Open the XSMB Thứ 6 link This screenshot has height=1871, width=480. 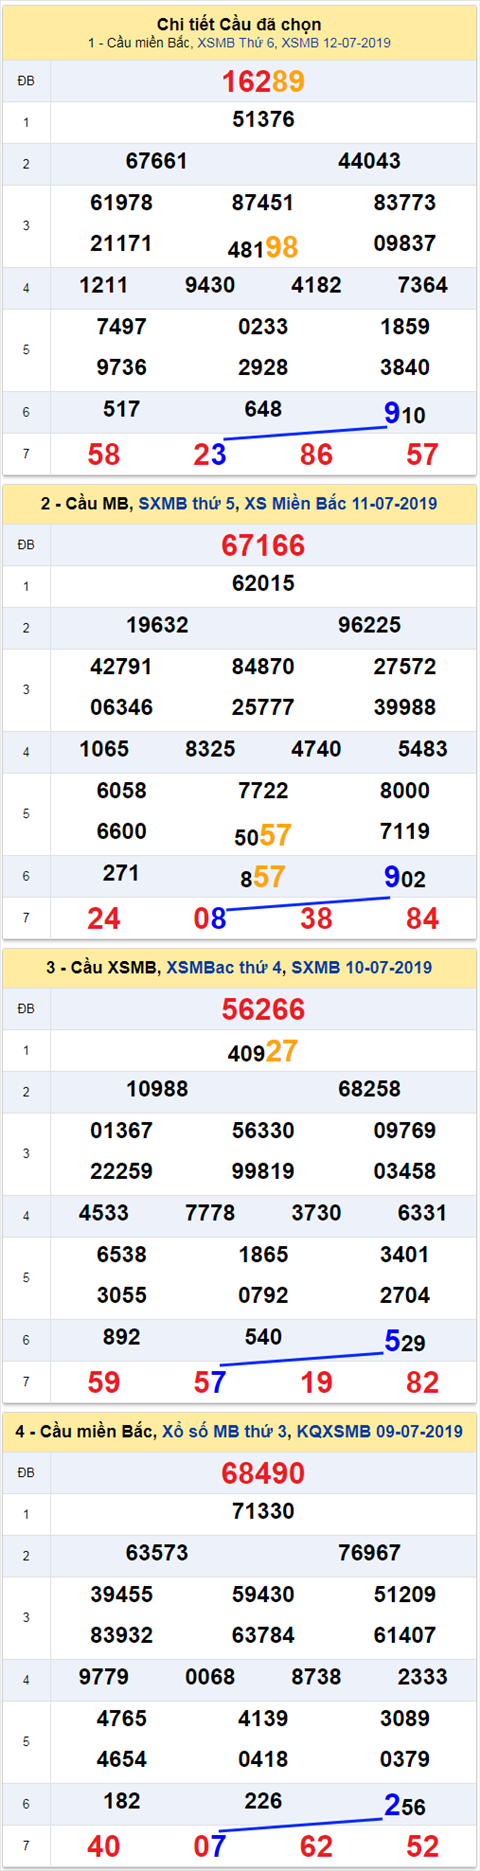[235, 43]
